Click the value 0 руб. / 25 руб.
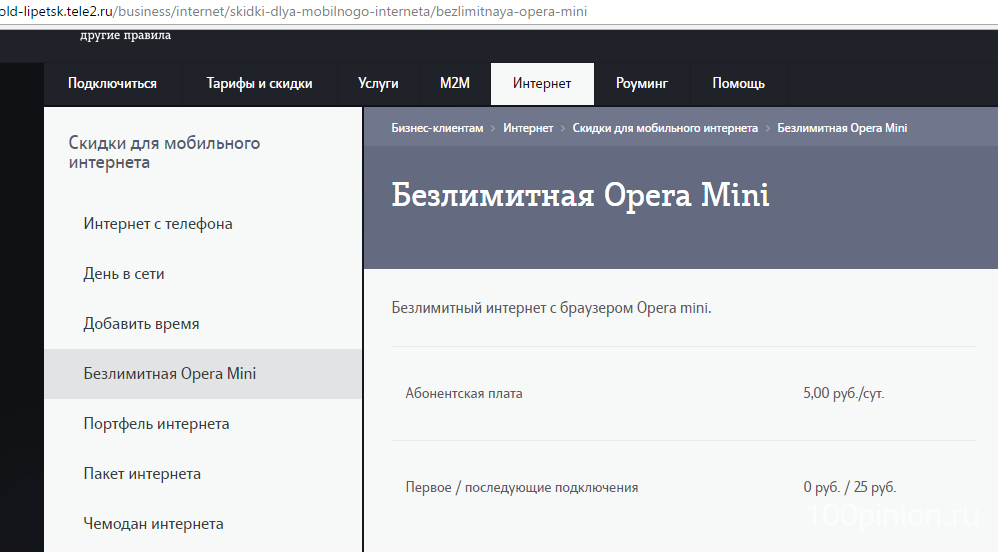998x552 pixels. [849, 487]
